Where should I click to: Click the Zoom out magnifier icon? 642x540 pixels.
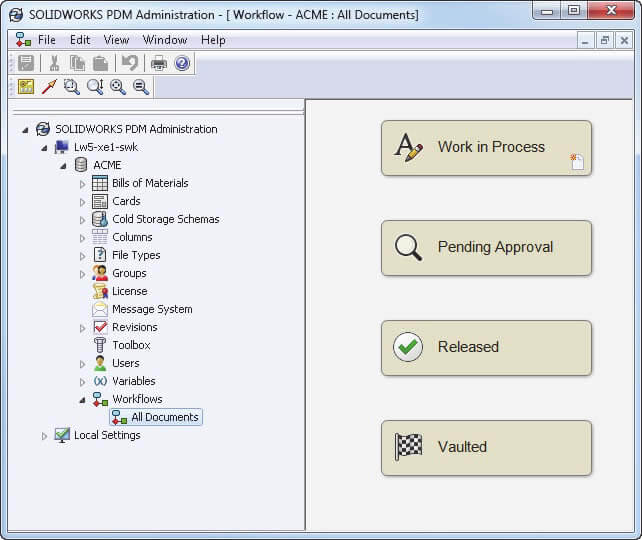coord(141,87)
